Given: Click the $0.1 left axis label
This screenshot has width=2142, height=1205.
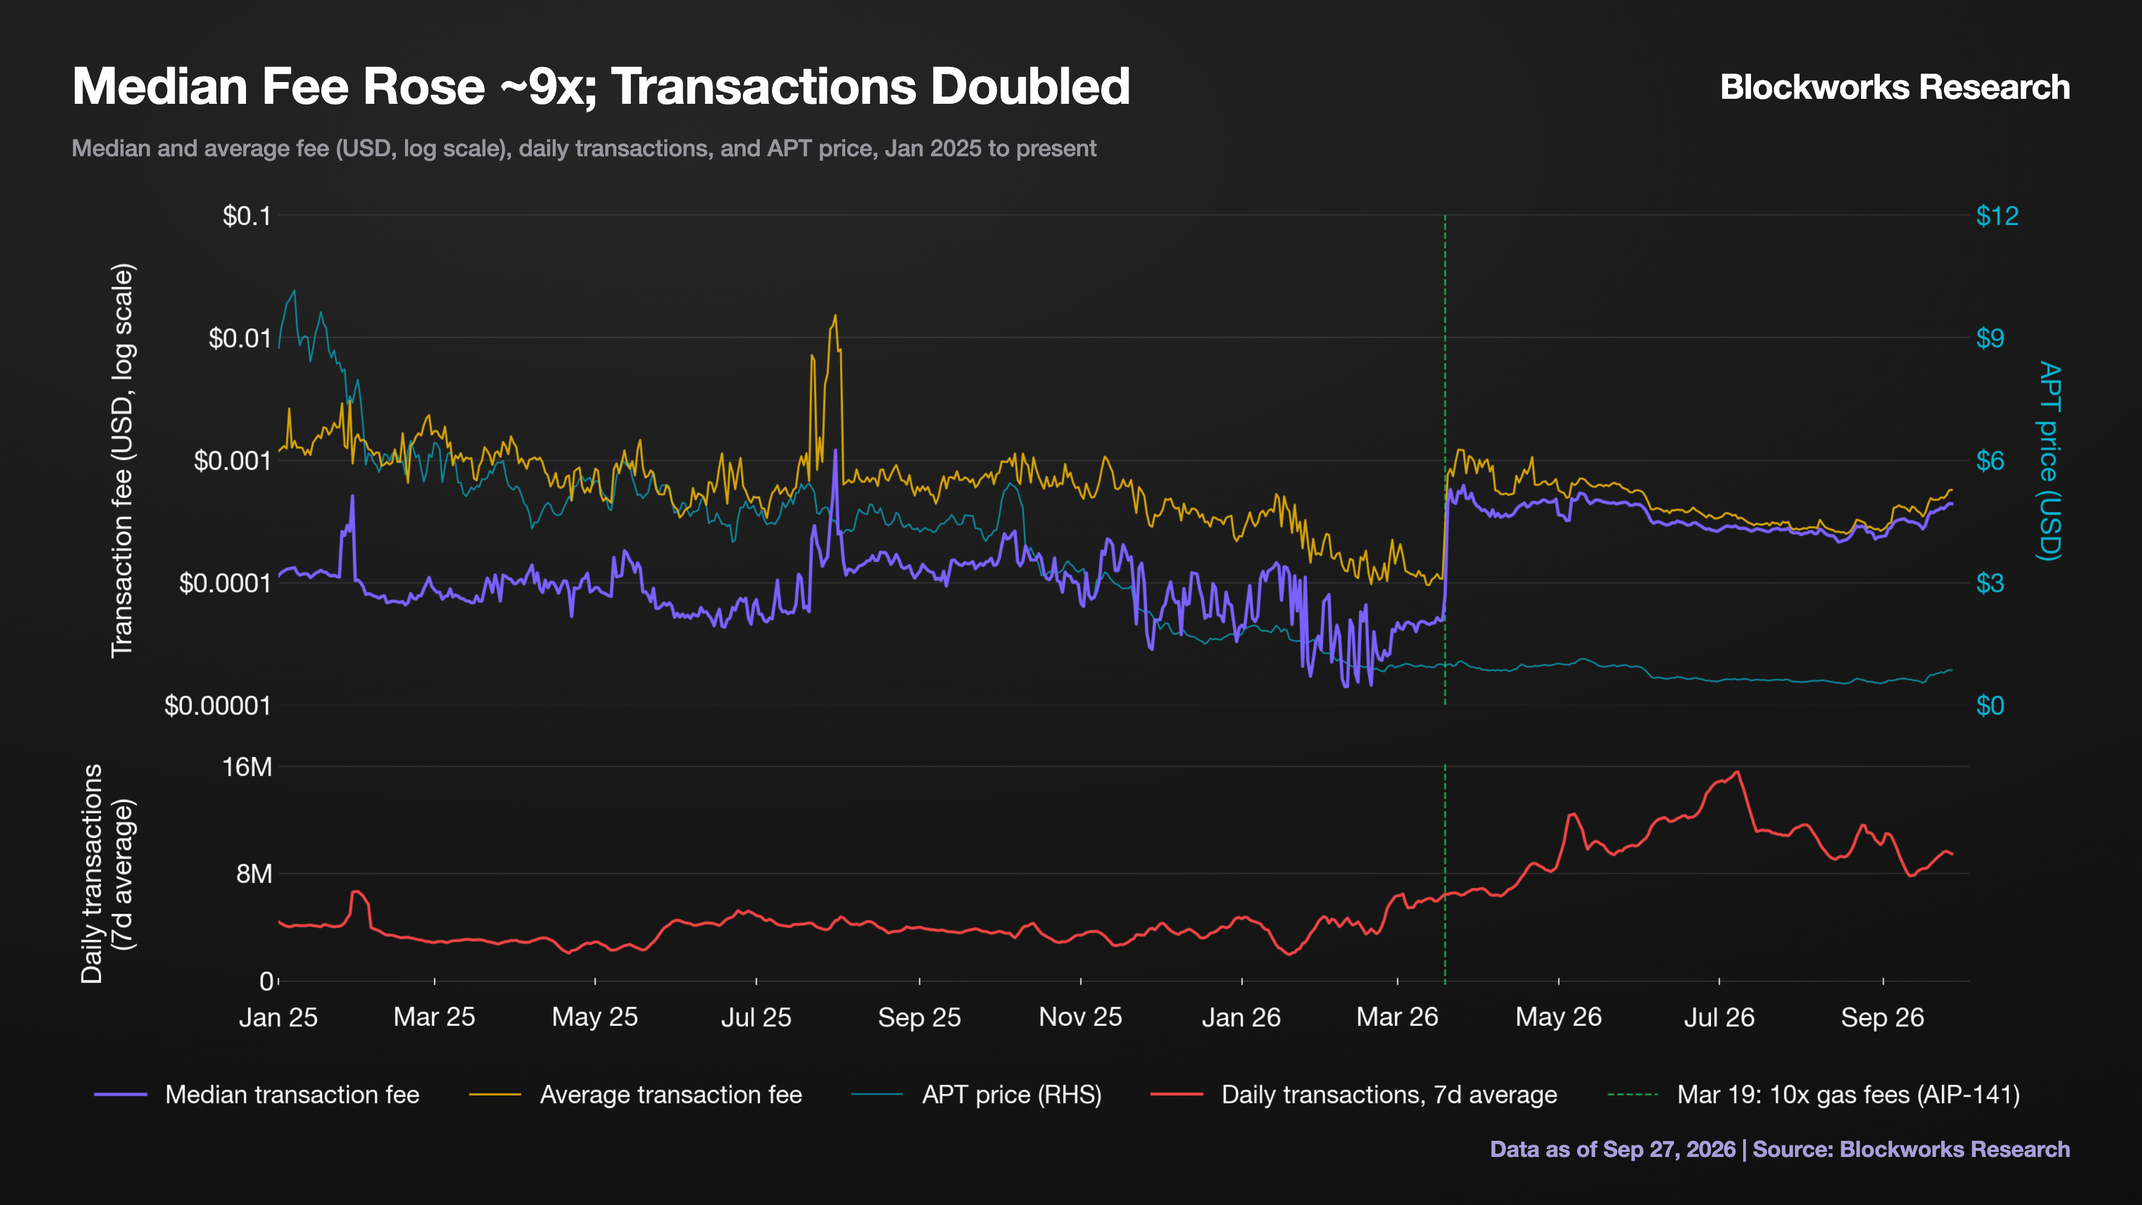Looking at the screenshot, I should pyautogui.click(x=247, y=216).
